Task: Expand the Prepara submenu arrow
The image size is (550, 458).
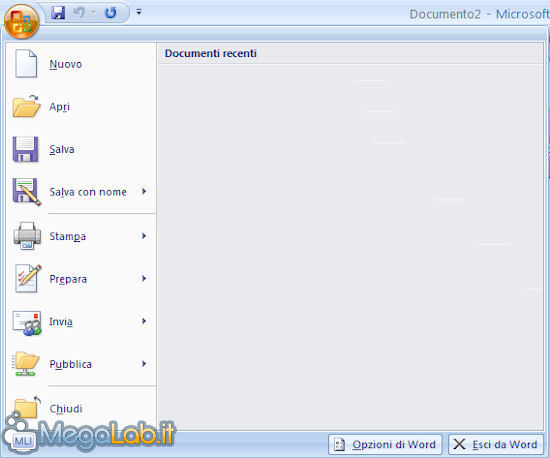Action: click(x=144, y=279)
